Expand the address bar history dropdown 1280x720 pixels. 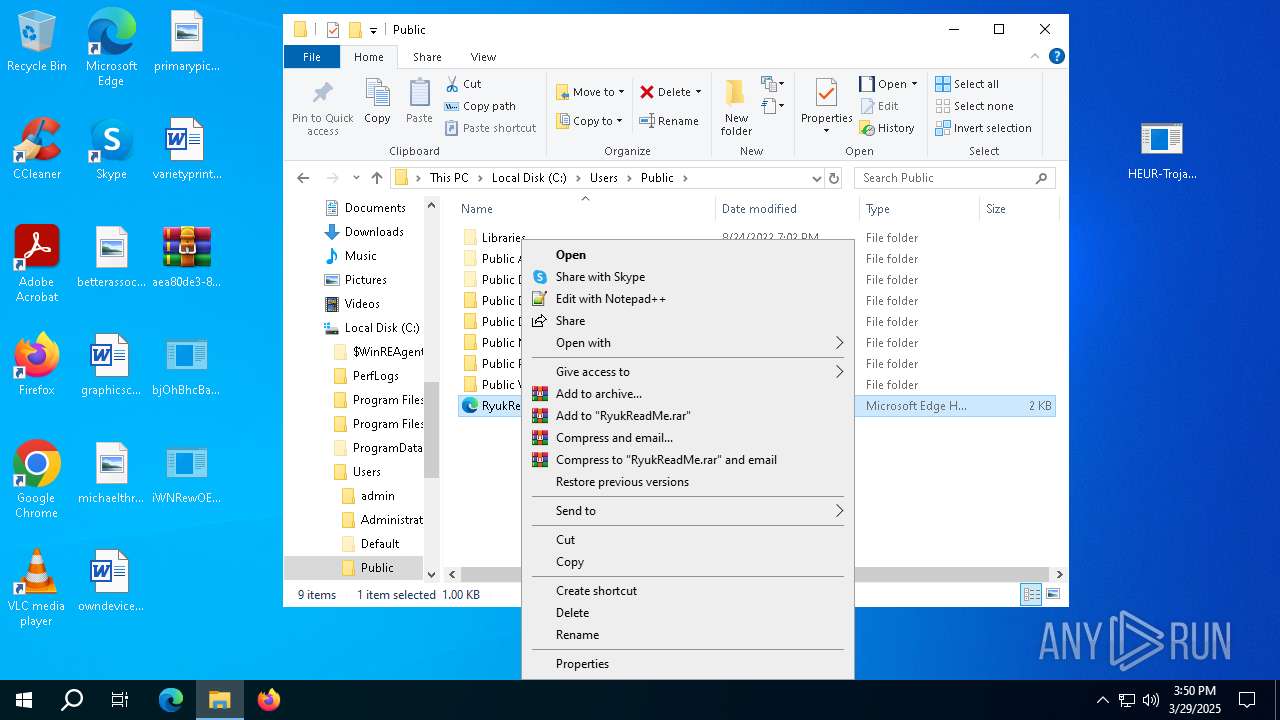[x=817, y=178]
